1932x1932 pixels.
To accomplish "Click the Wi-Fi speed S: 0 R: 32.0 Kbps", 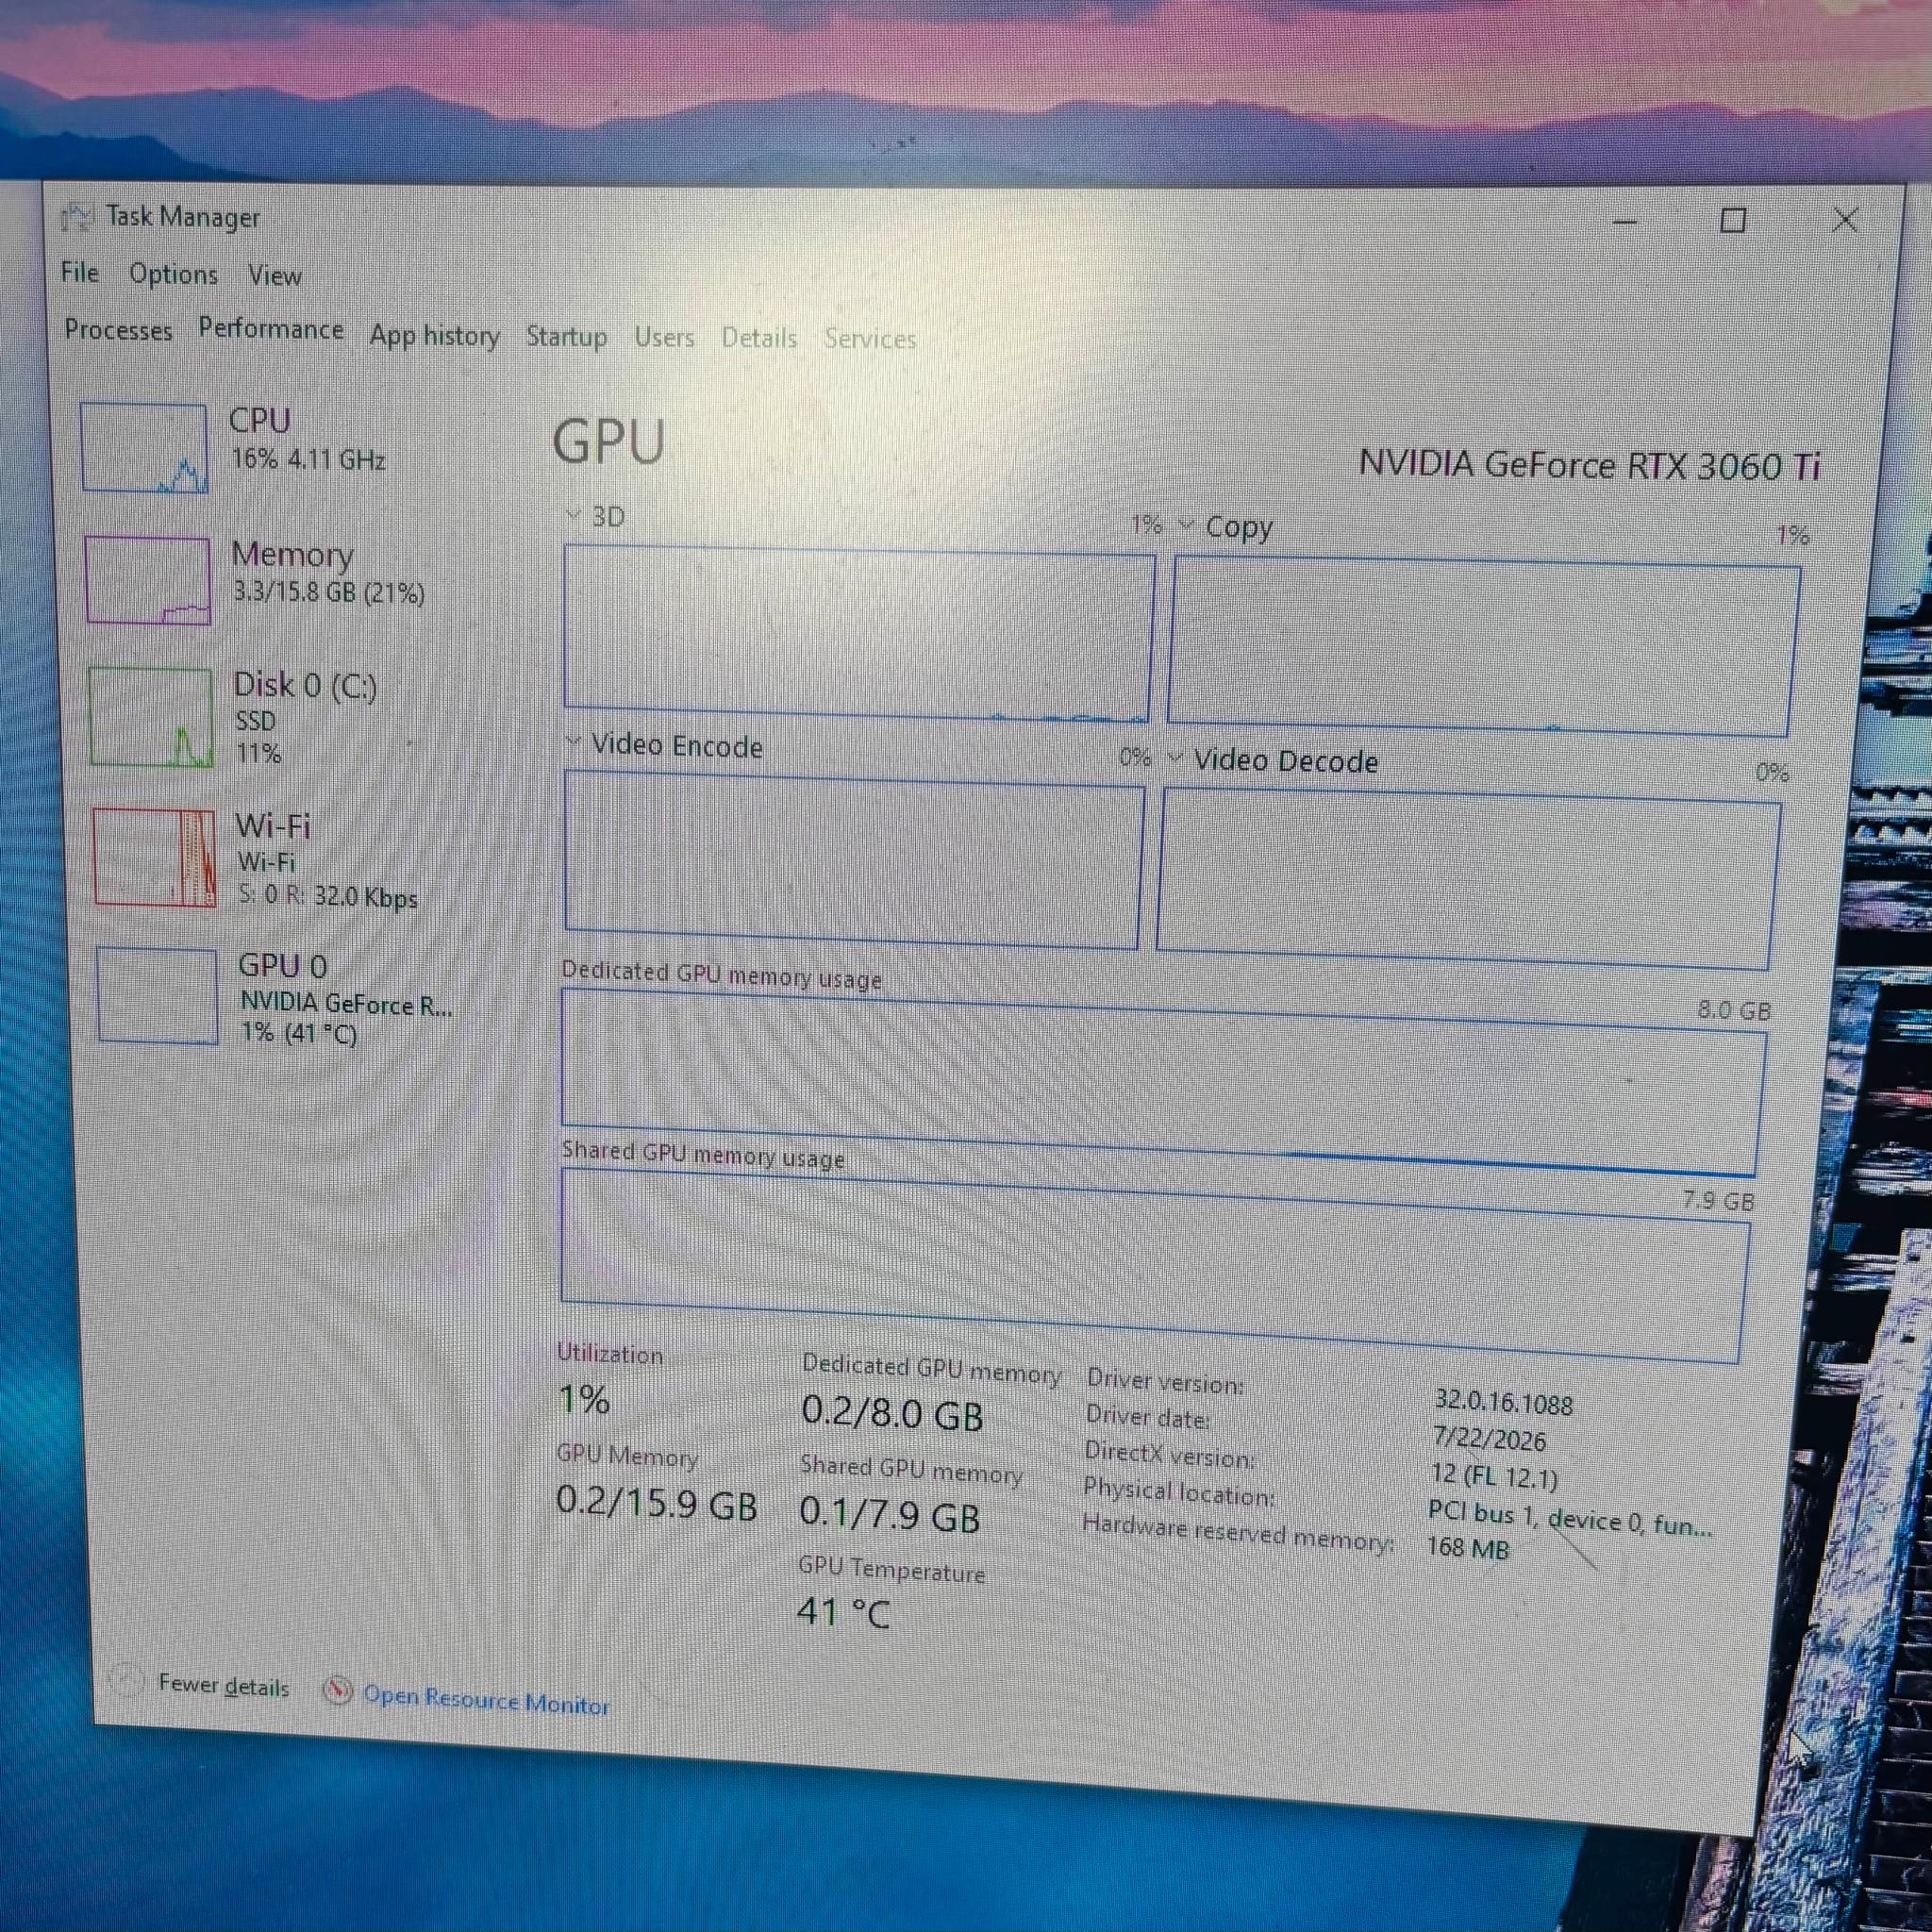I will [329, 896].
